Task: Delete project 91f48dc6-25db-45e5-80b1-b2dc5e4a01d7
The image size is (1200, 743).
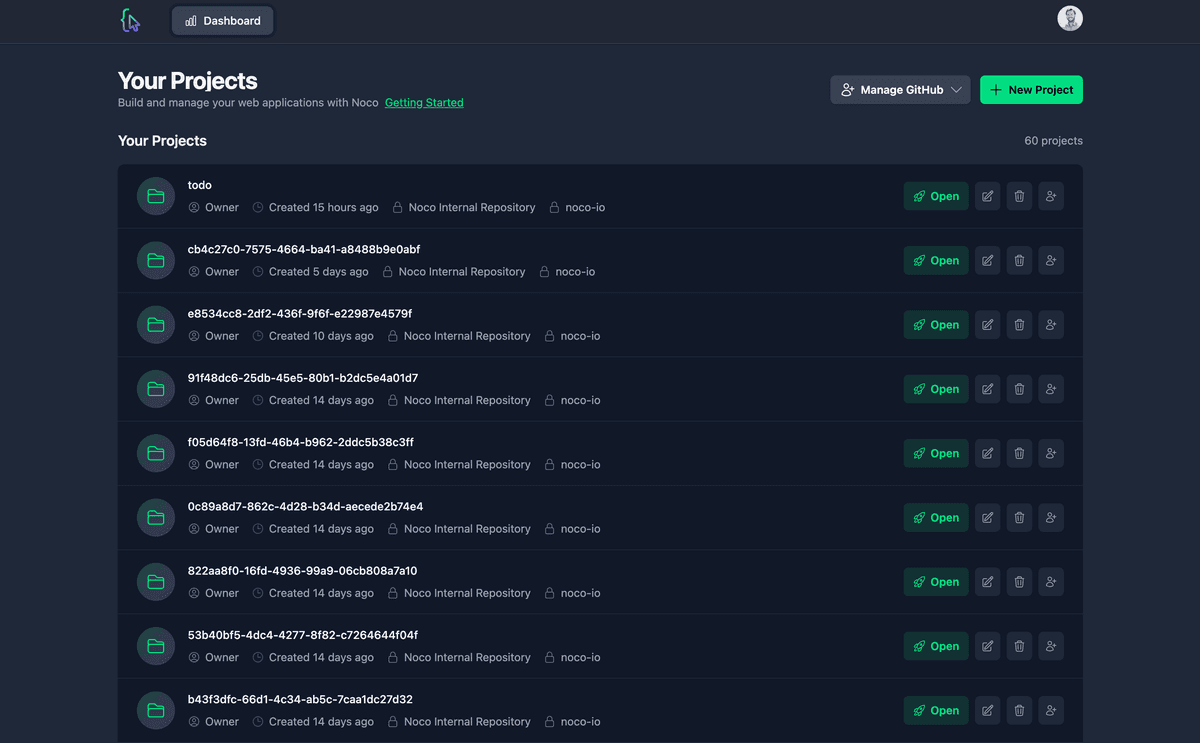Action: pyautogui.click(x=1019, y=389)
